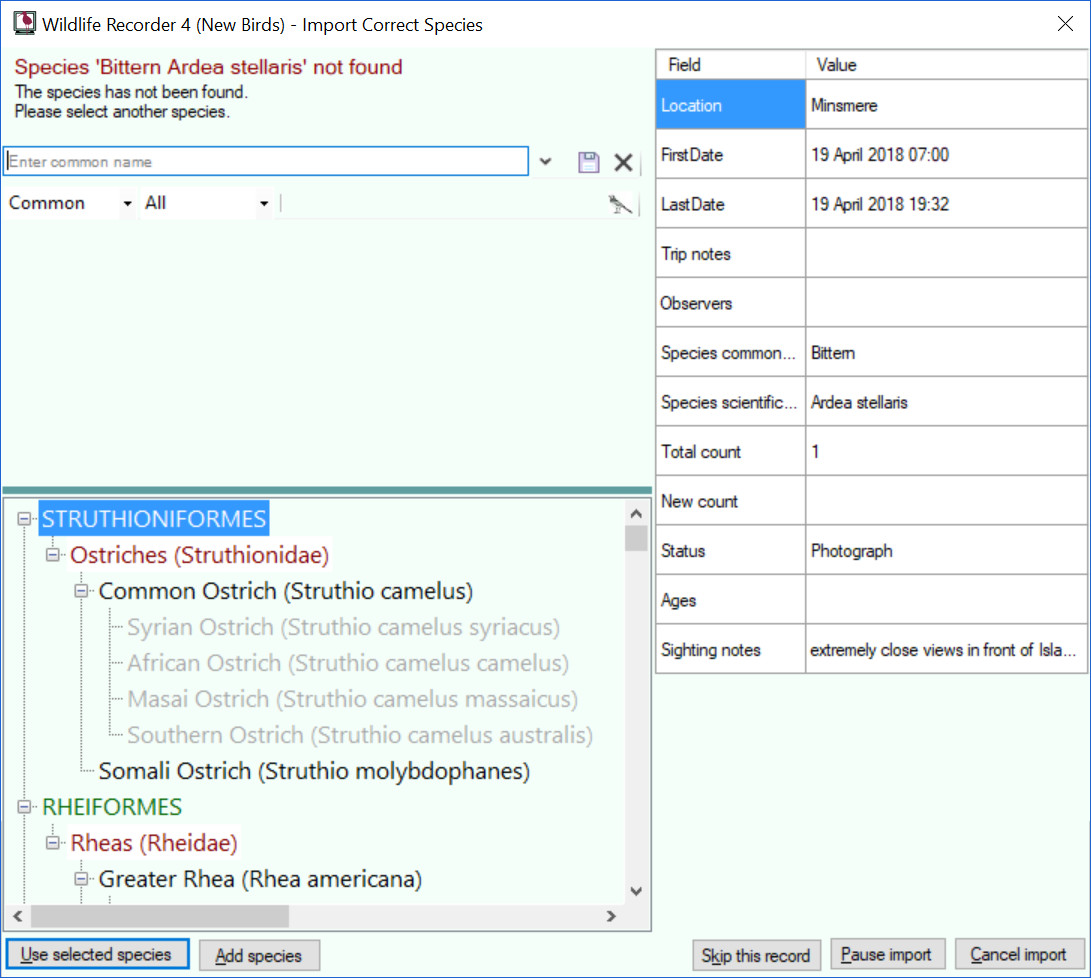
Task: Select STRUTHIONIFORMES in the species tree
Action: click(154, 519)
